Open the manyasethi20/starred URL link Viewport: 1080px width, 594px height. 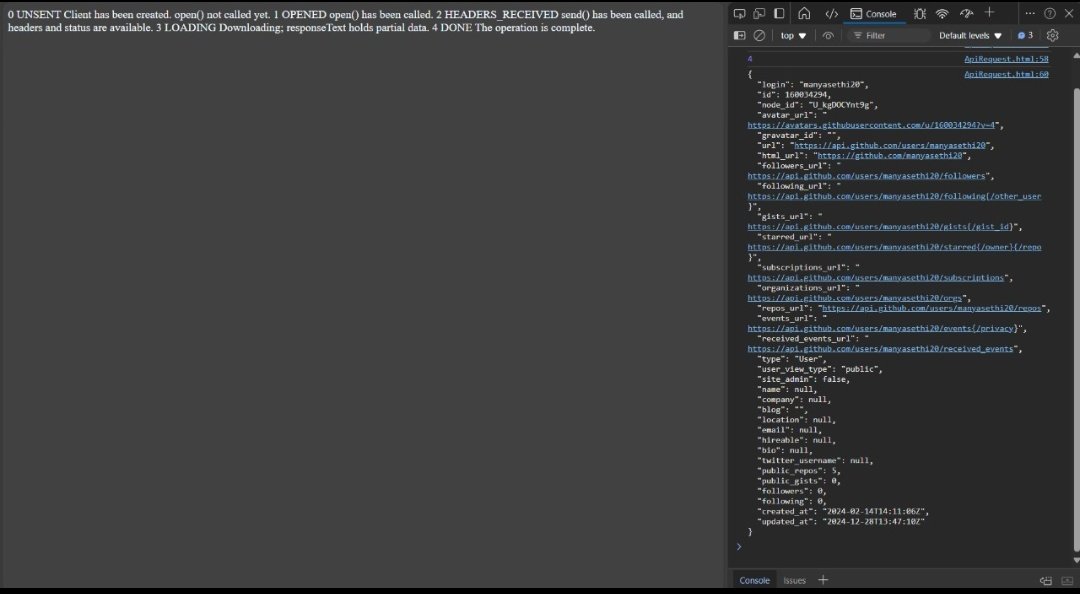(x=894, y=247)
